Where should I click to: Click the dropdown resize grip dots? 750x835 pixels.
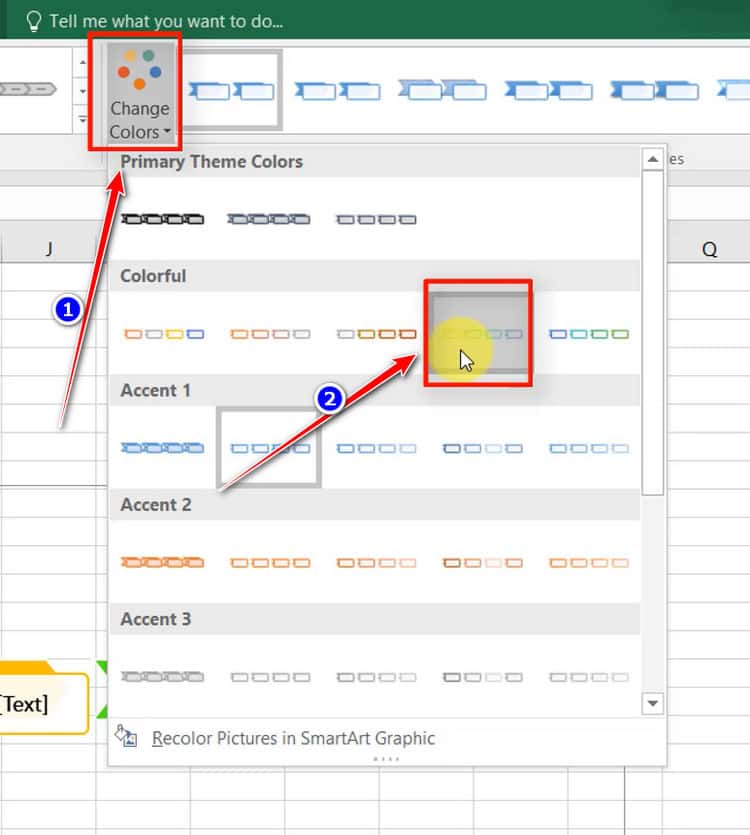click(387, 759)
